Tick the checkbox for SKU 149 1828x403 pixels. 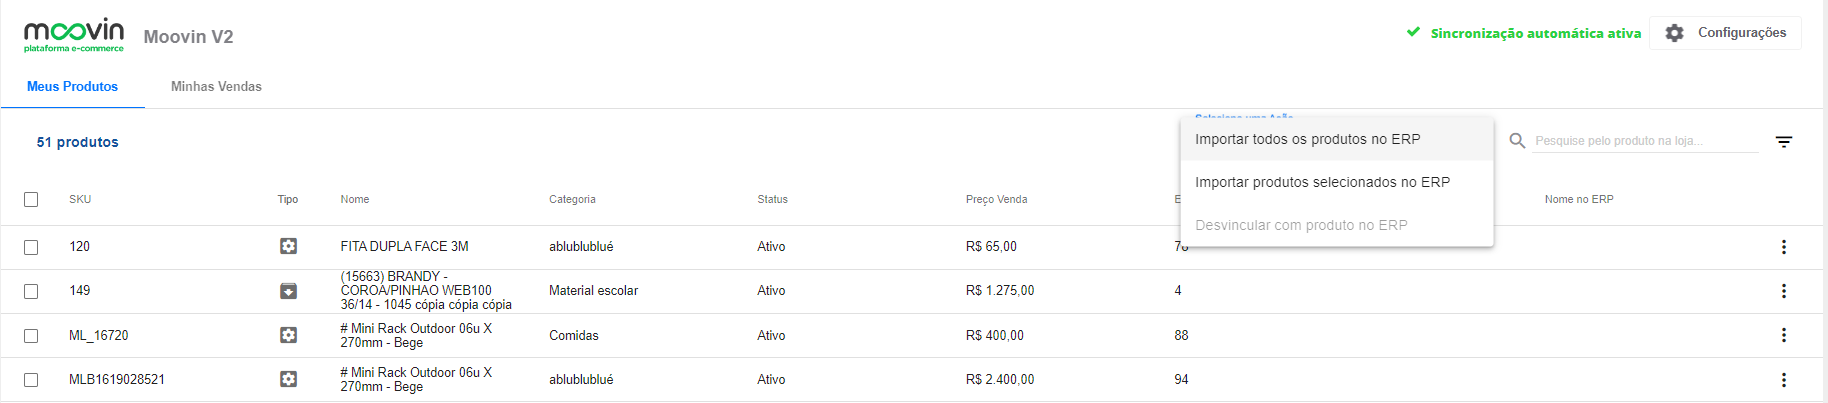click(x=31, y=291)
